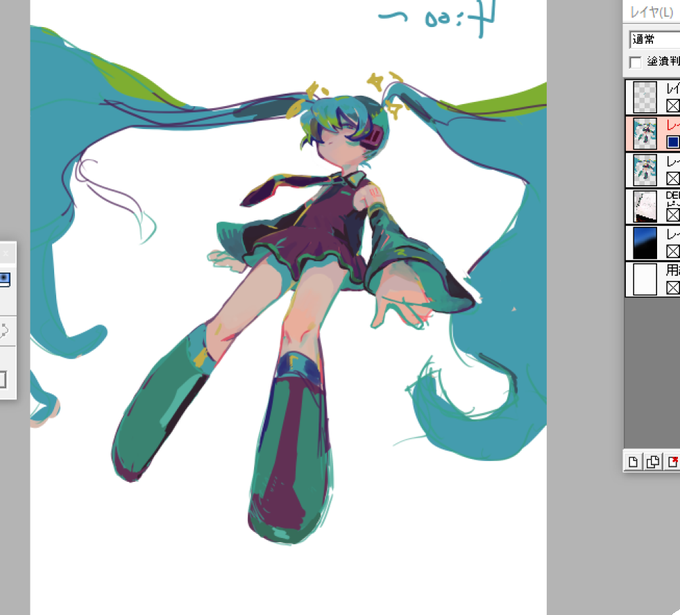Select the blue-to-black gradient layer thumbnail

[x=645, y=243]
